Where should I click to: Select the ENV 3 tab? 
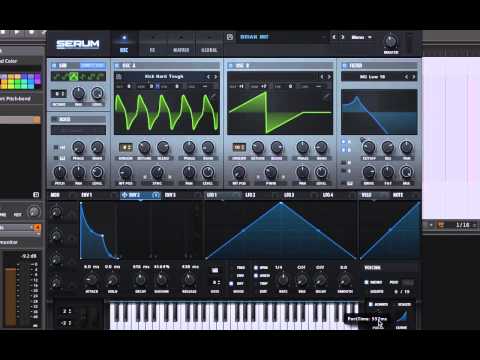click(x=170, y=195)
